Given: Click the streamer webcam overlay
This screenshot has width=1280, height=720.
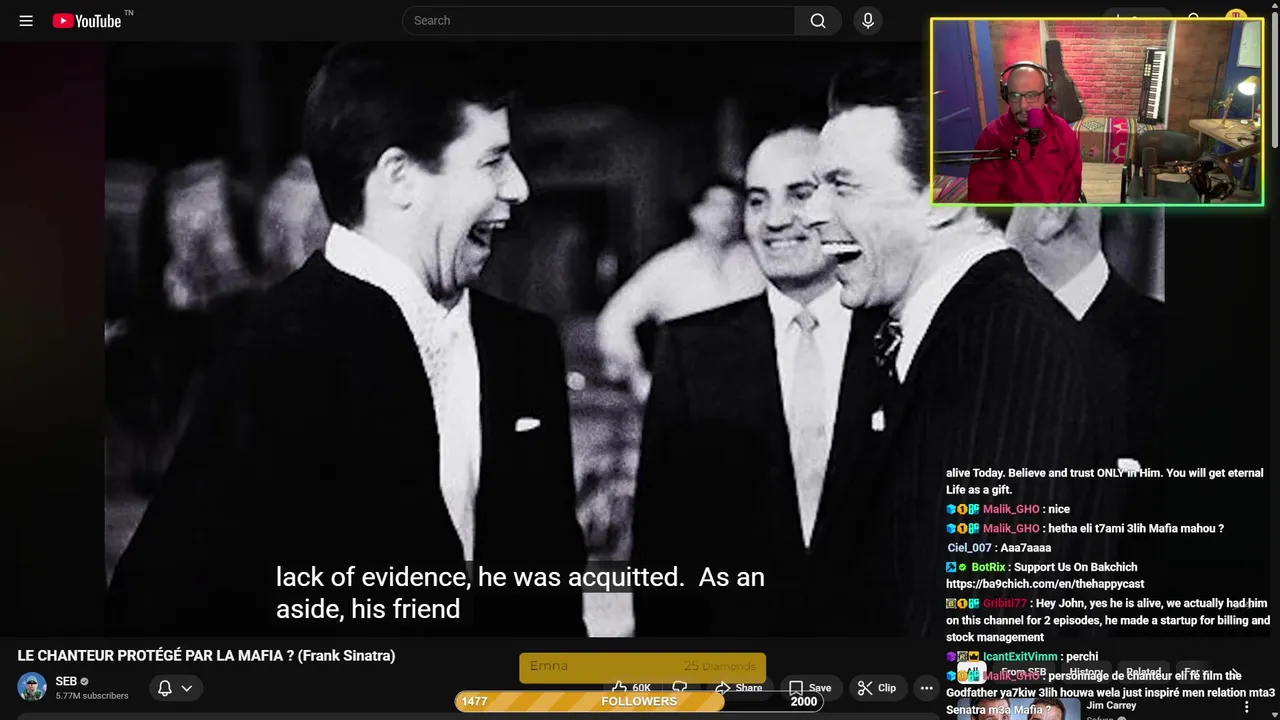Looking at the screenshot, I should pyautogui.click(x=1097, y=112).
